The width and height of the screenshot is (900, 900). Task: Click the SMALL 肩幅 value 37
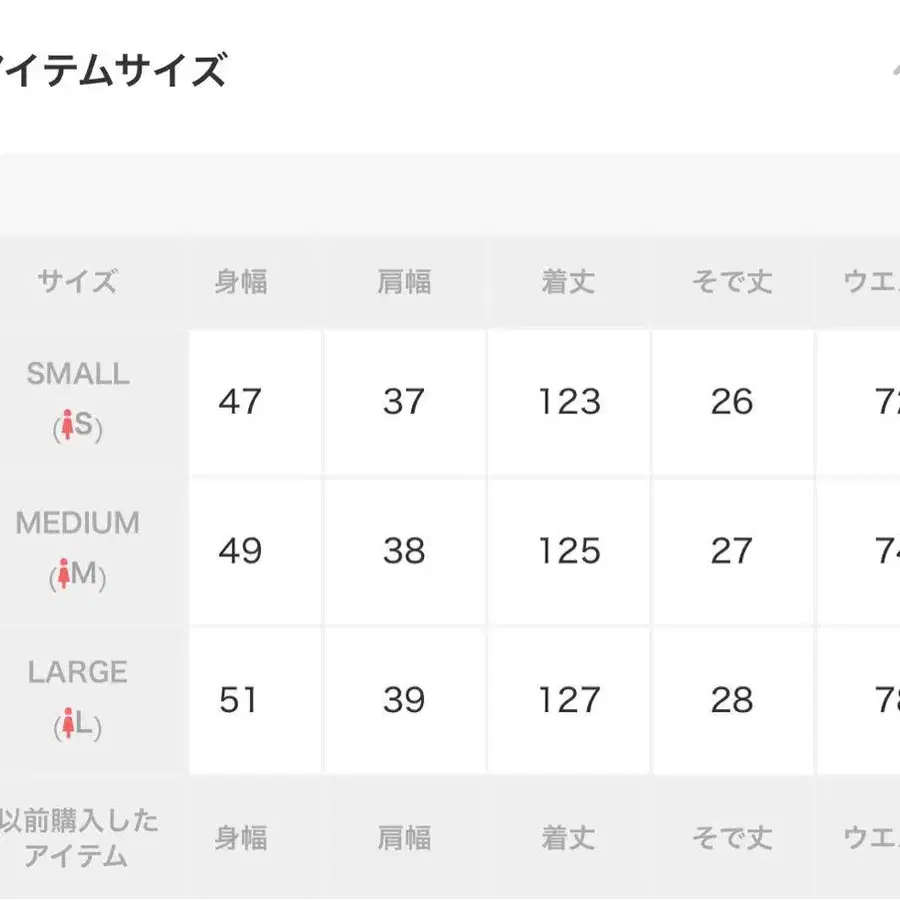coord(404,401)
